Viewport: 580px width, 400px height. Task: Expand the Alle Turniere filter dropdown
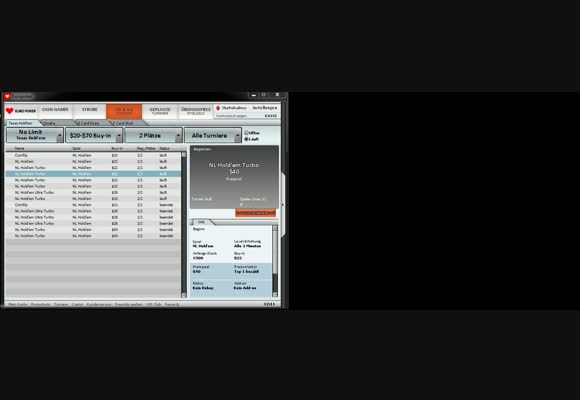(x=213, y=135)
